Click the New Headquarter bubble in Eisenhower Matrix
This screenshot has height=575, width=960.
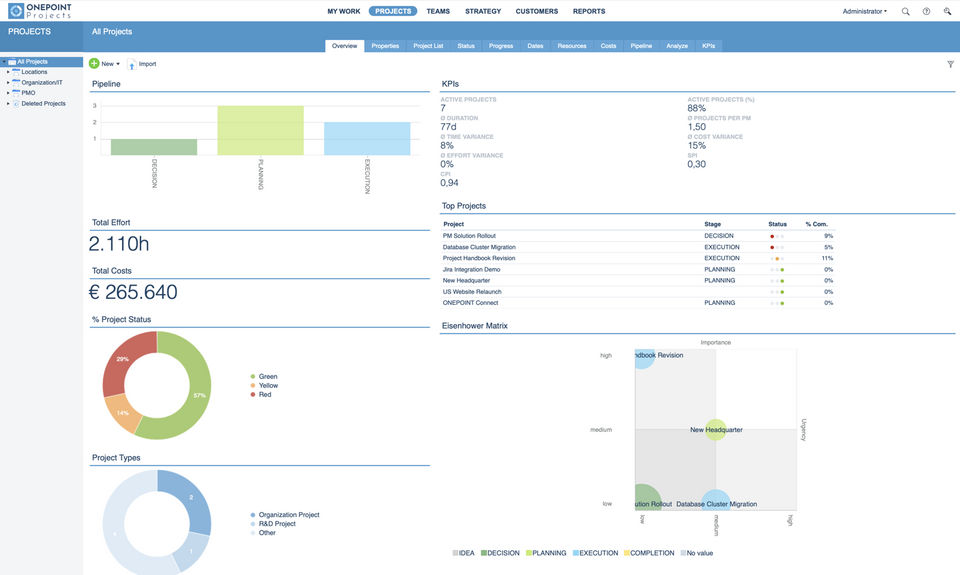tap(715, 429)
